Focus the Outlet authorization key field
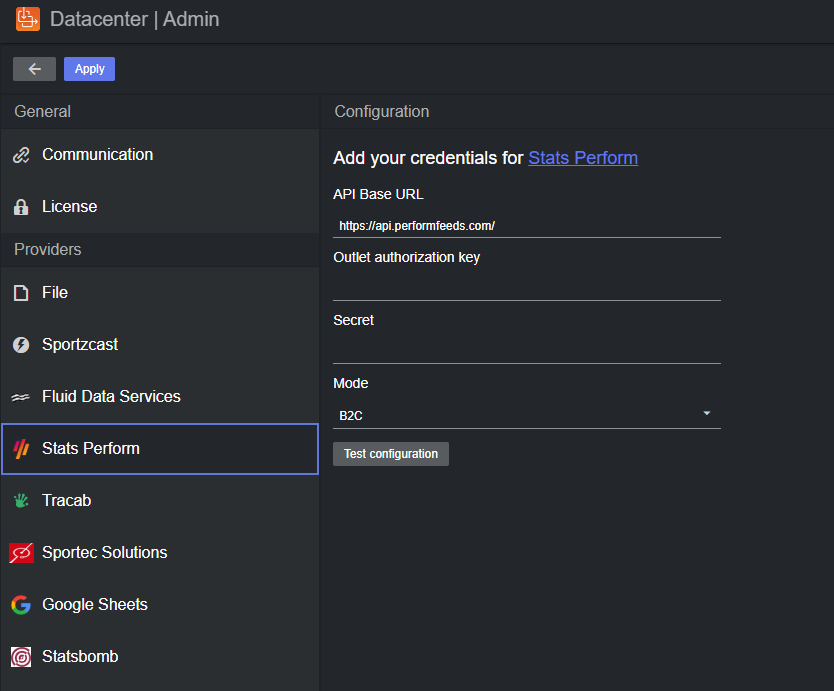This screenshot has width=834, height=691. pos(526,287)
